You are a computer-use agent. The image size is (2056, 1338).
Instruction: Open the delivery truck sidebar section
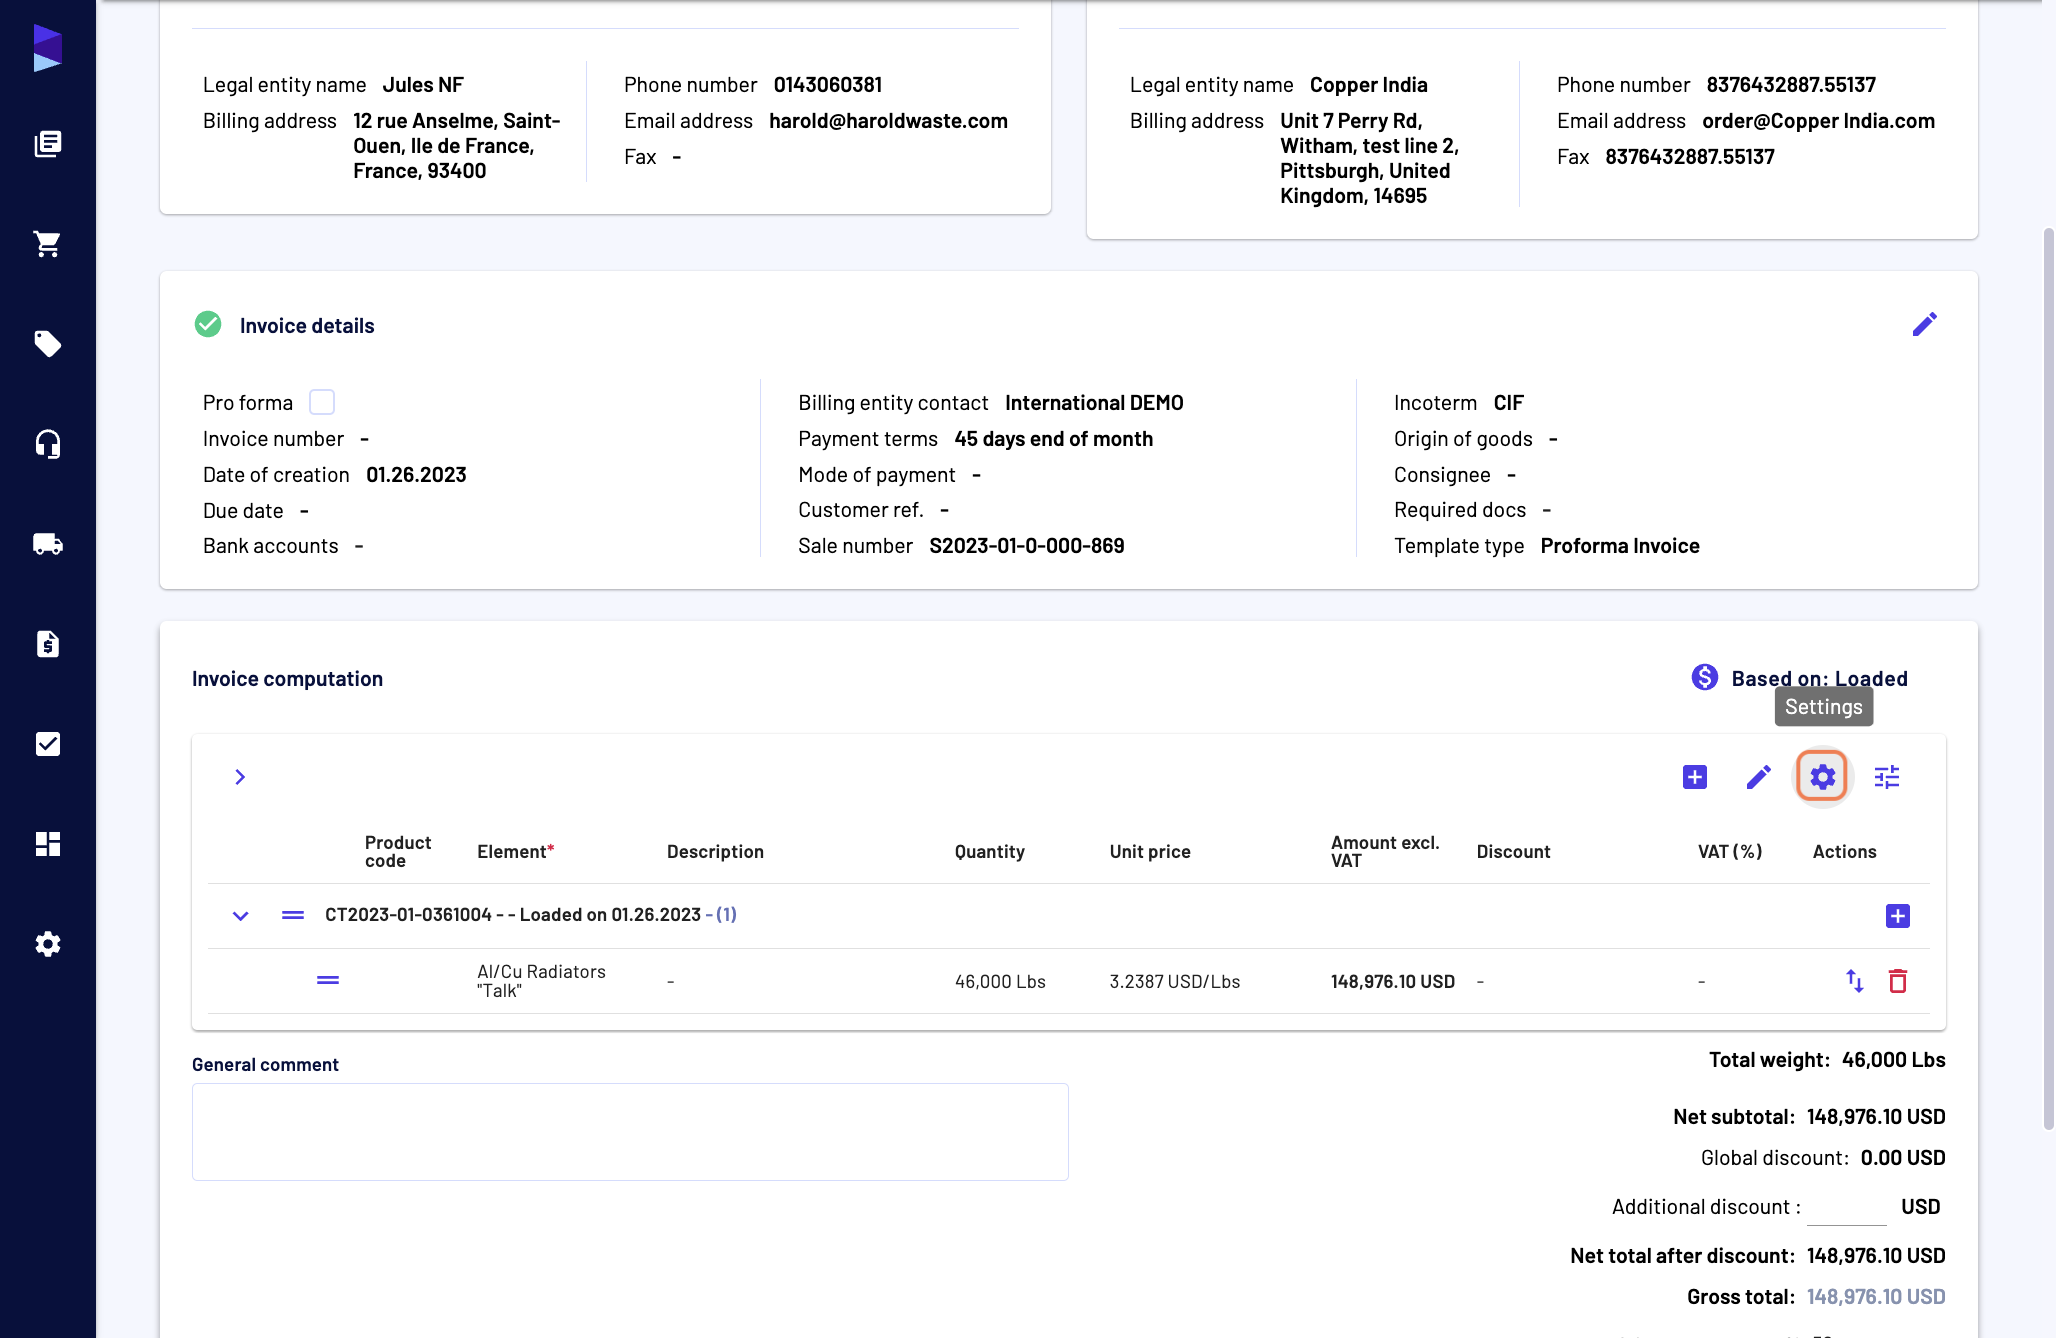47,544
